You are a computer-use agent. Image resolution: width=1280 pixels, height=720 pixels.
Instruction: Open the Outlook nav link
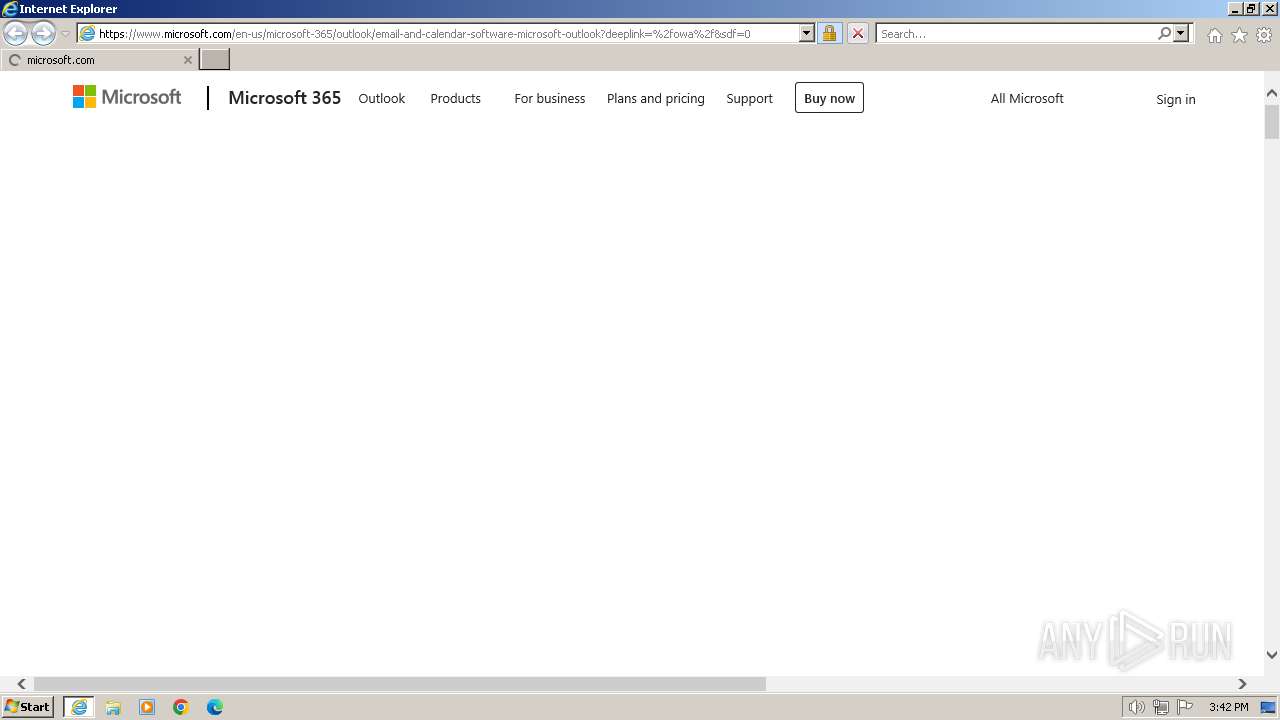tap(382, 98)
